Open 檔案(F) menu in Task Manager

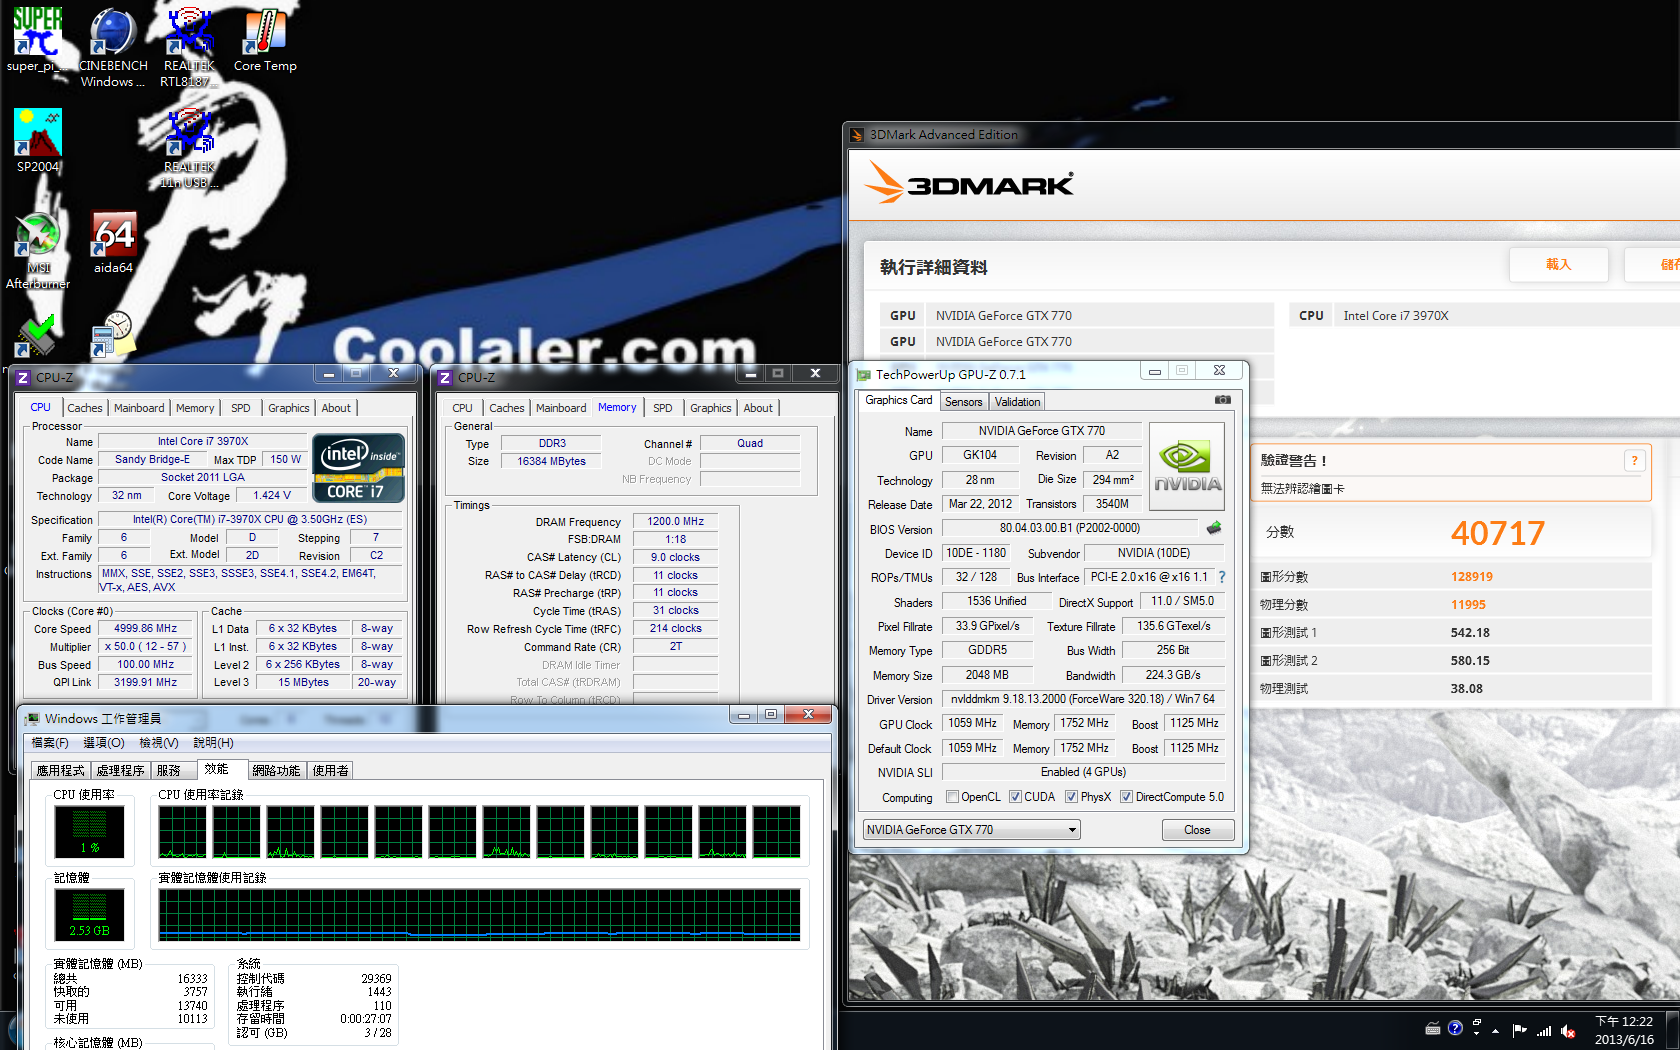coord(50,743)
